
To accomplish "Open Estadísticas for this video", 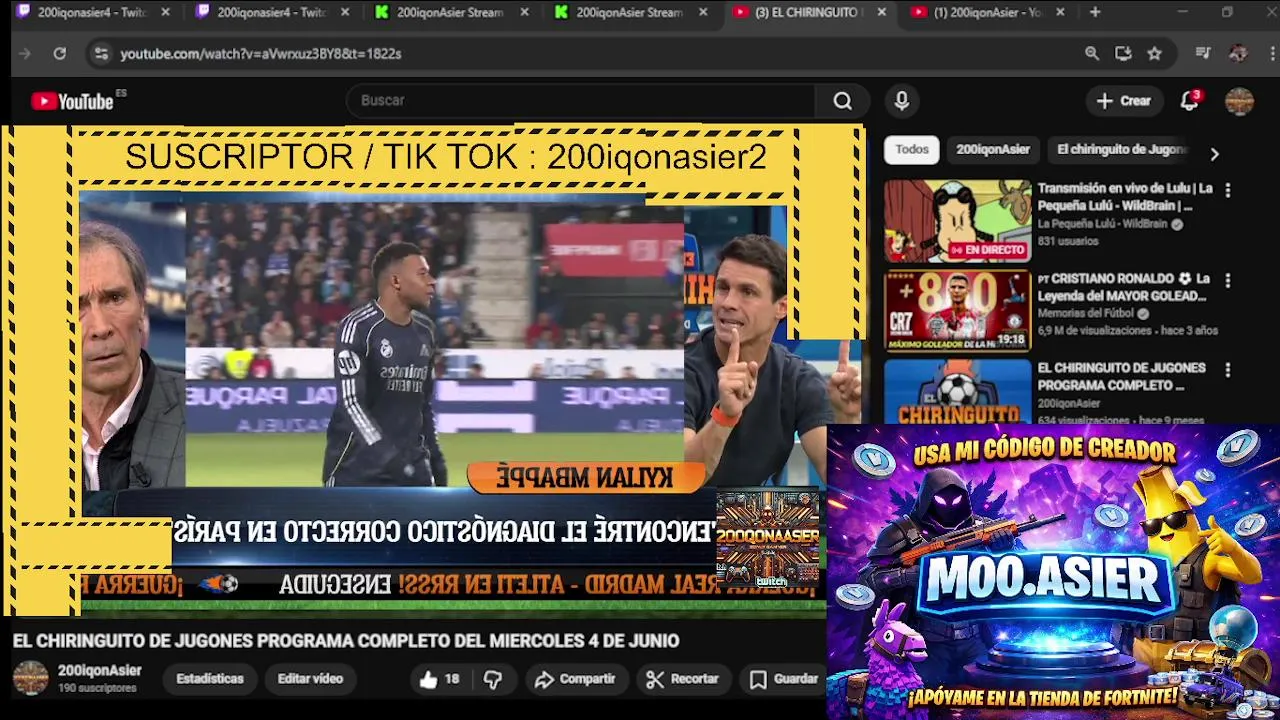I will (x=210, y=679).
